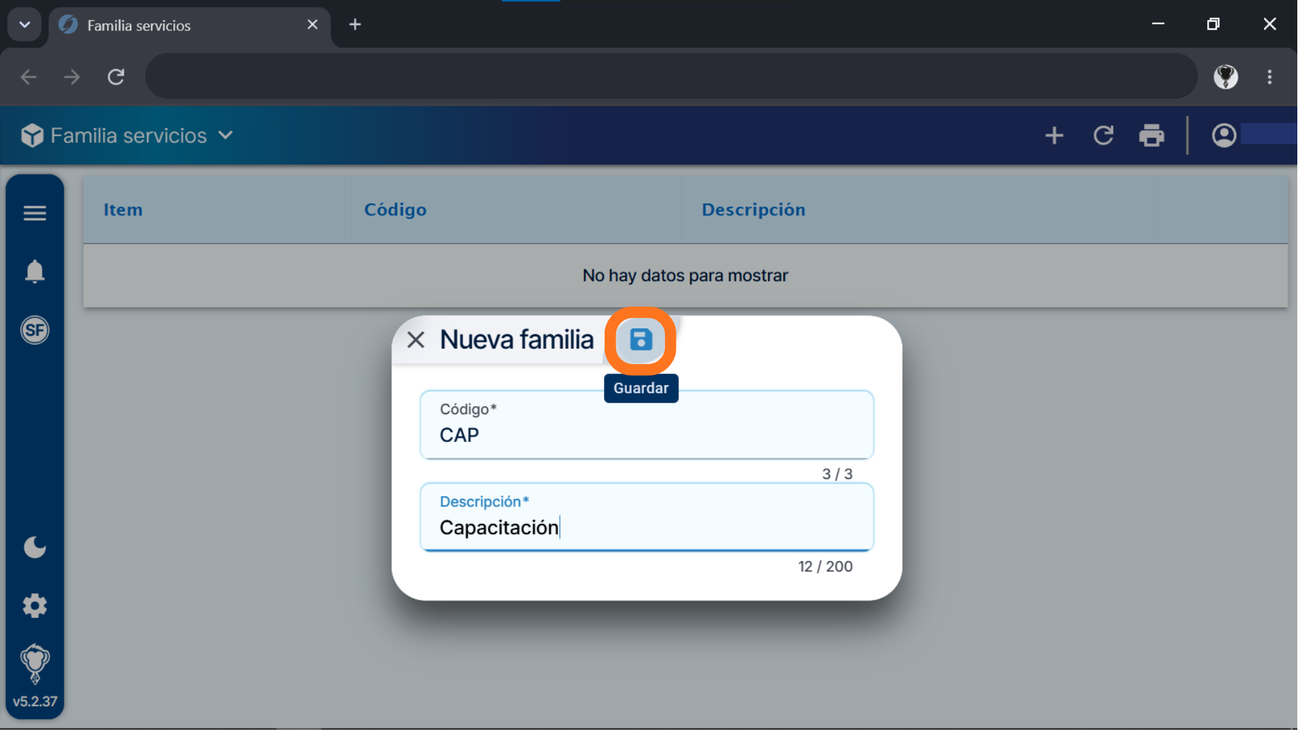Image resolution: width=1300 pixels, height=731 pixels.
Task: Click the logo above version v5.2.37
Action: 35,663
